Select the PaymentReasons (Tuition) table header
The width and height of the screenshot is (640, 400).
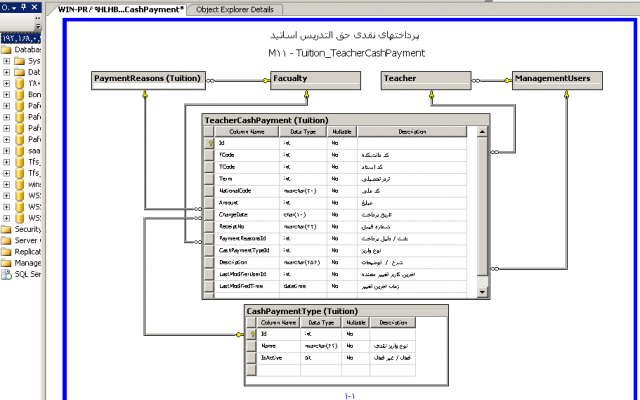(x=148, y=78)
